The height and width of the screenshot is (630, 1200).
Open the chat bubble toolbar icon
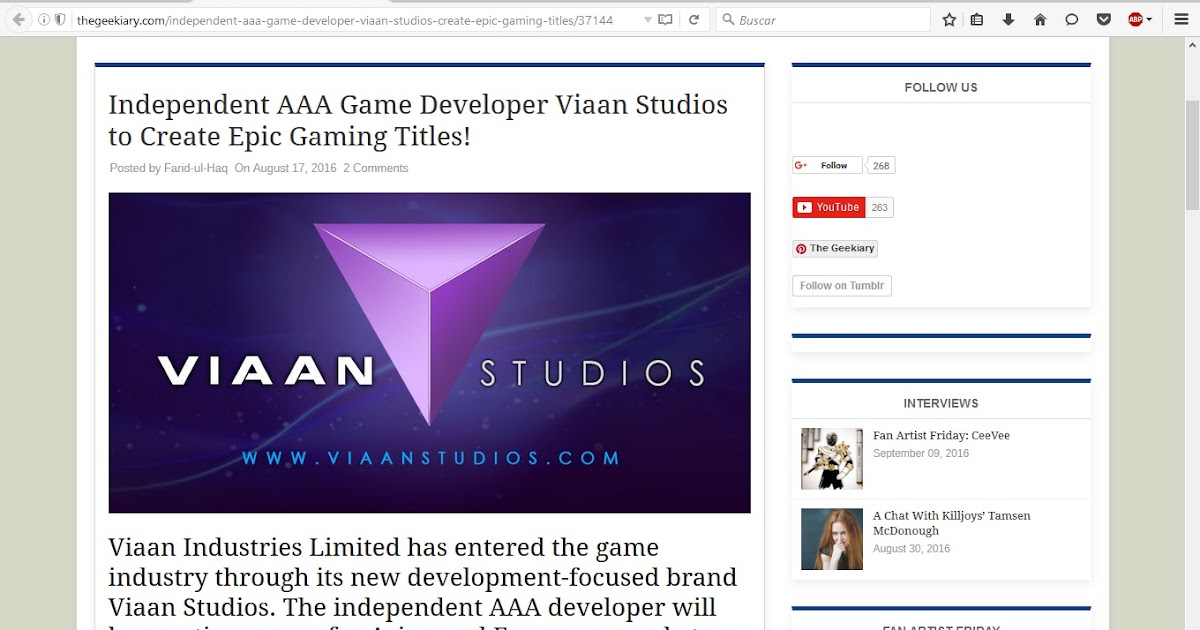[x=1072, y=20]
